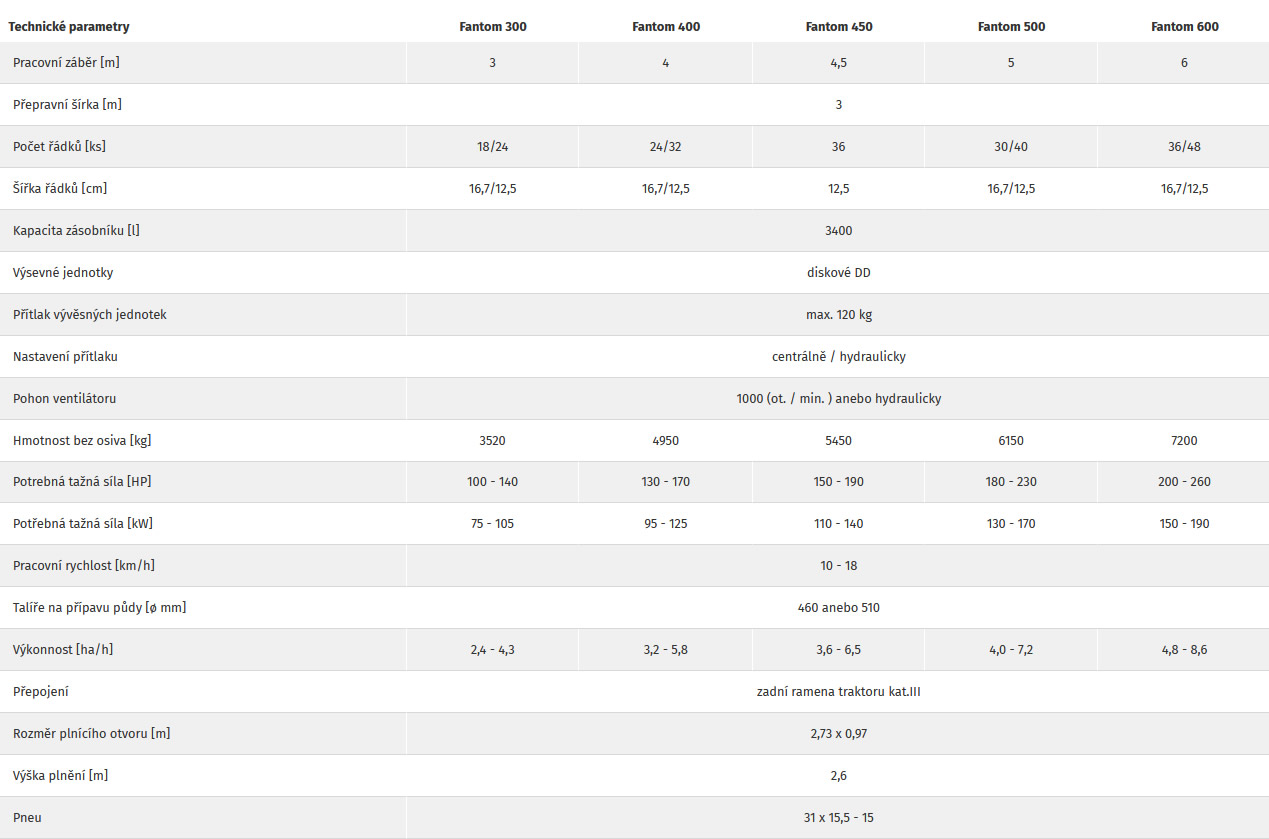Select the Pracovní záběr [m] row label
1269x839 pixels.
click(x=67, y=63)
